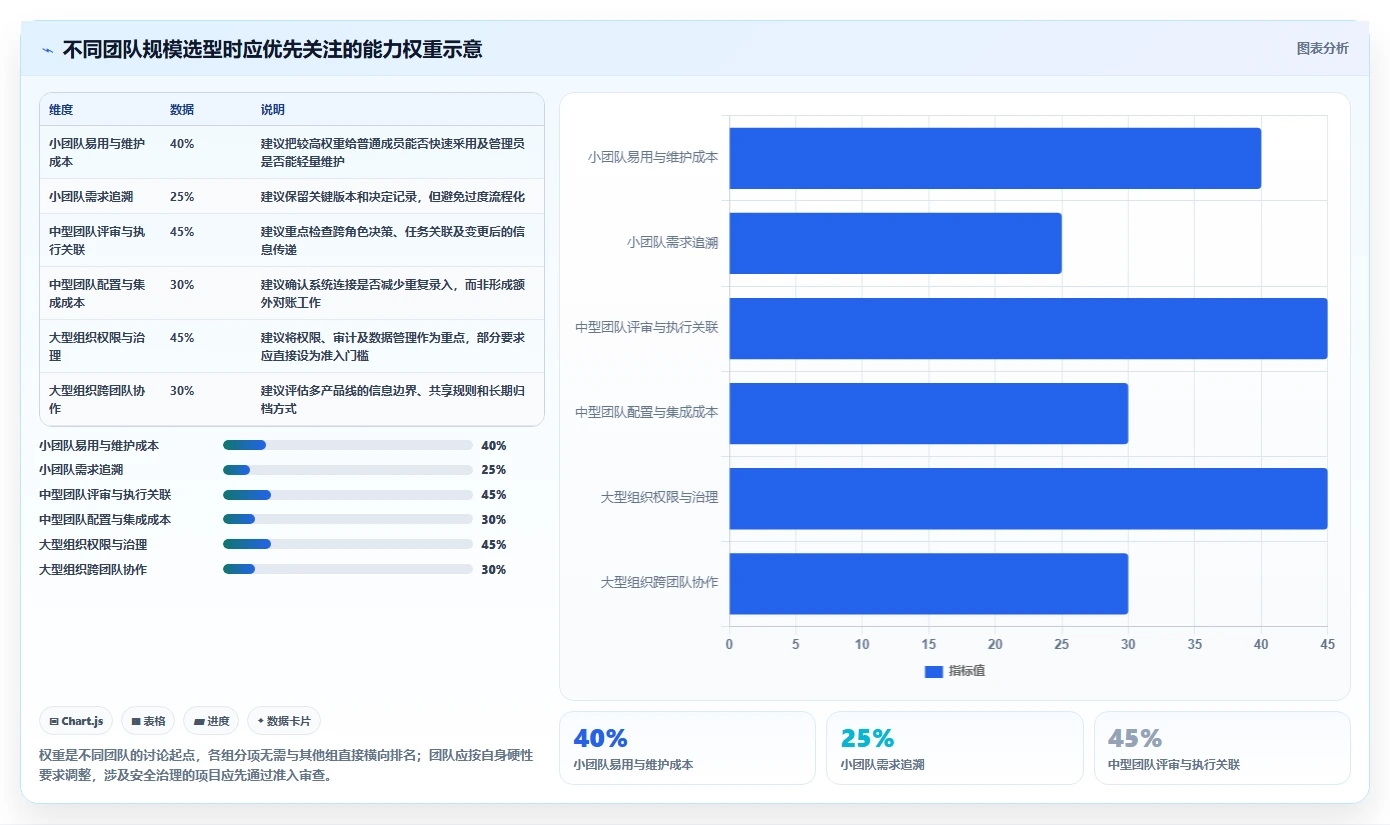The image size is (1390, 825).
Task: Click the 小团队易用与维护成本 progress bar
Action: pos(348,445)
